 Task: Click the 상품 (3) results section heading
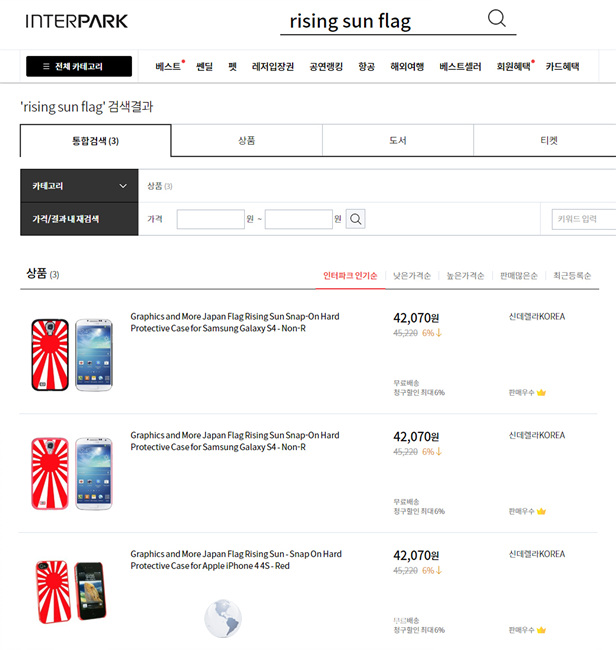pos(43,274)
